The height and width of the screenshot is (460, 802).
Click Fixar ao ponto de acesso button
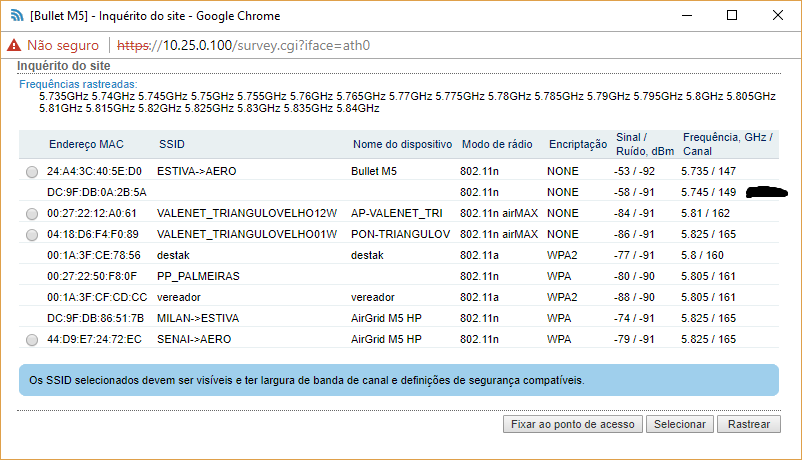[572, 424]
